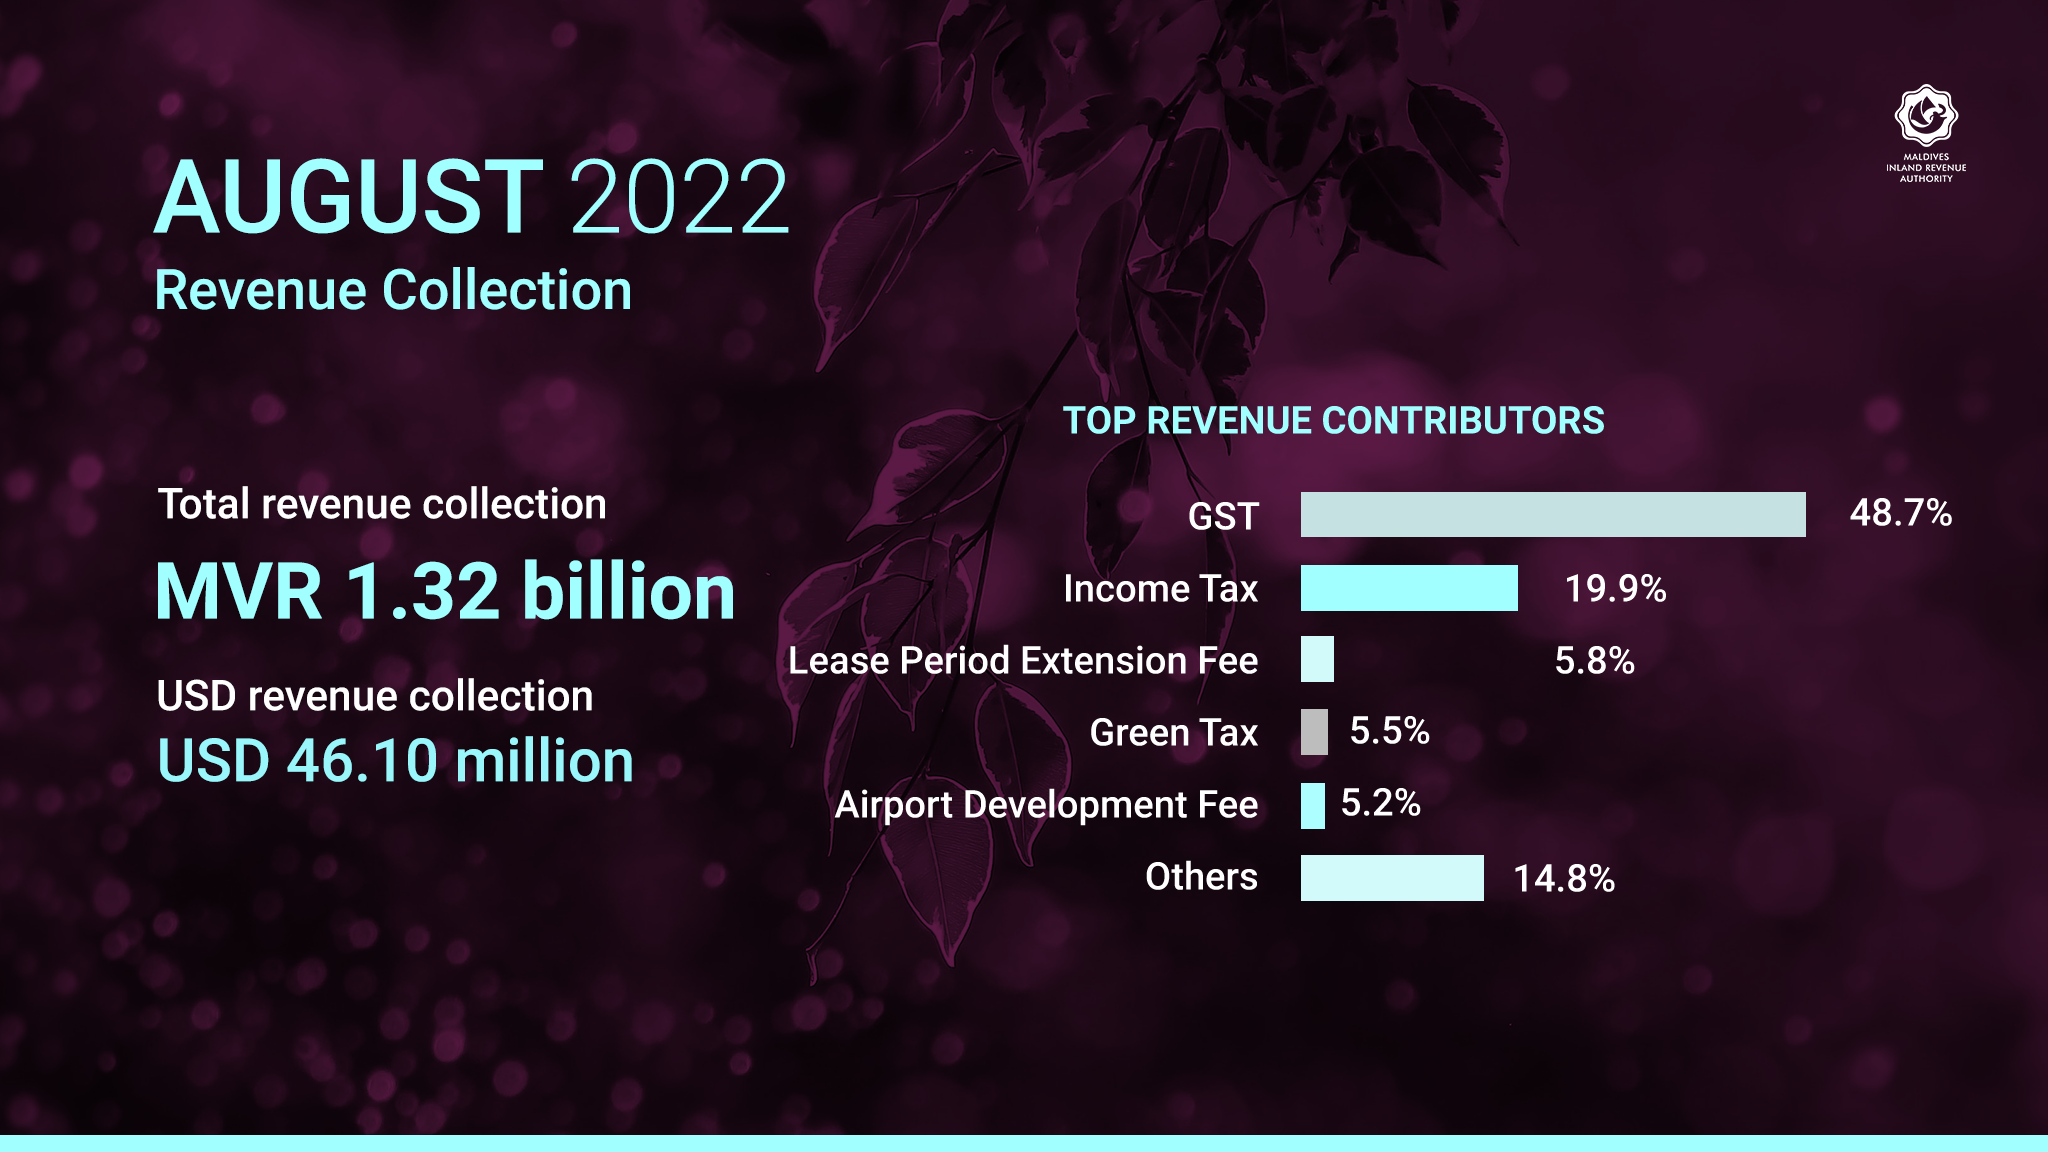Click the '48.7%' value
Viewport: 2048px width, 1152px height.
pyautogui.click(x=1900, y=513)
